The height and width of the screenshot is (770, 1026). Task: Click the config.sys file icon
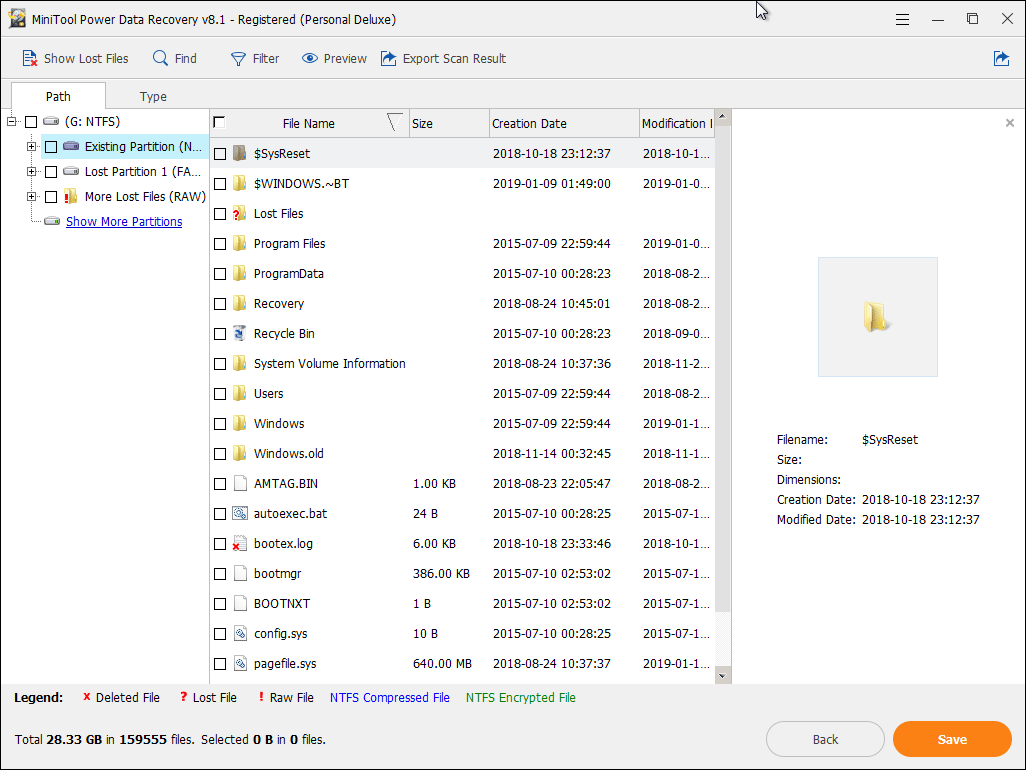(x=240, y=633)
